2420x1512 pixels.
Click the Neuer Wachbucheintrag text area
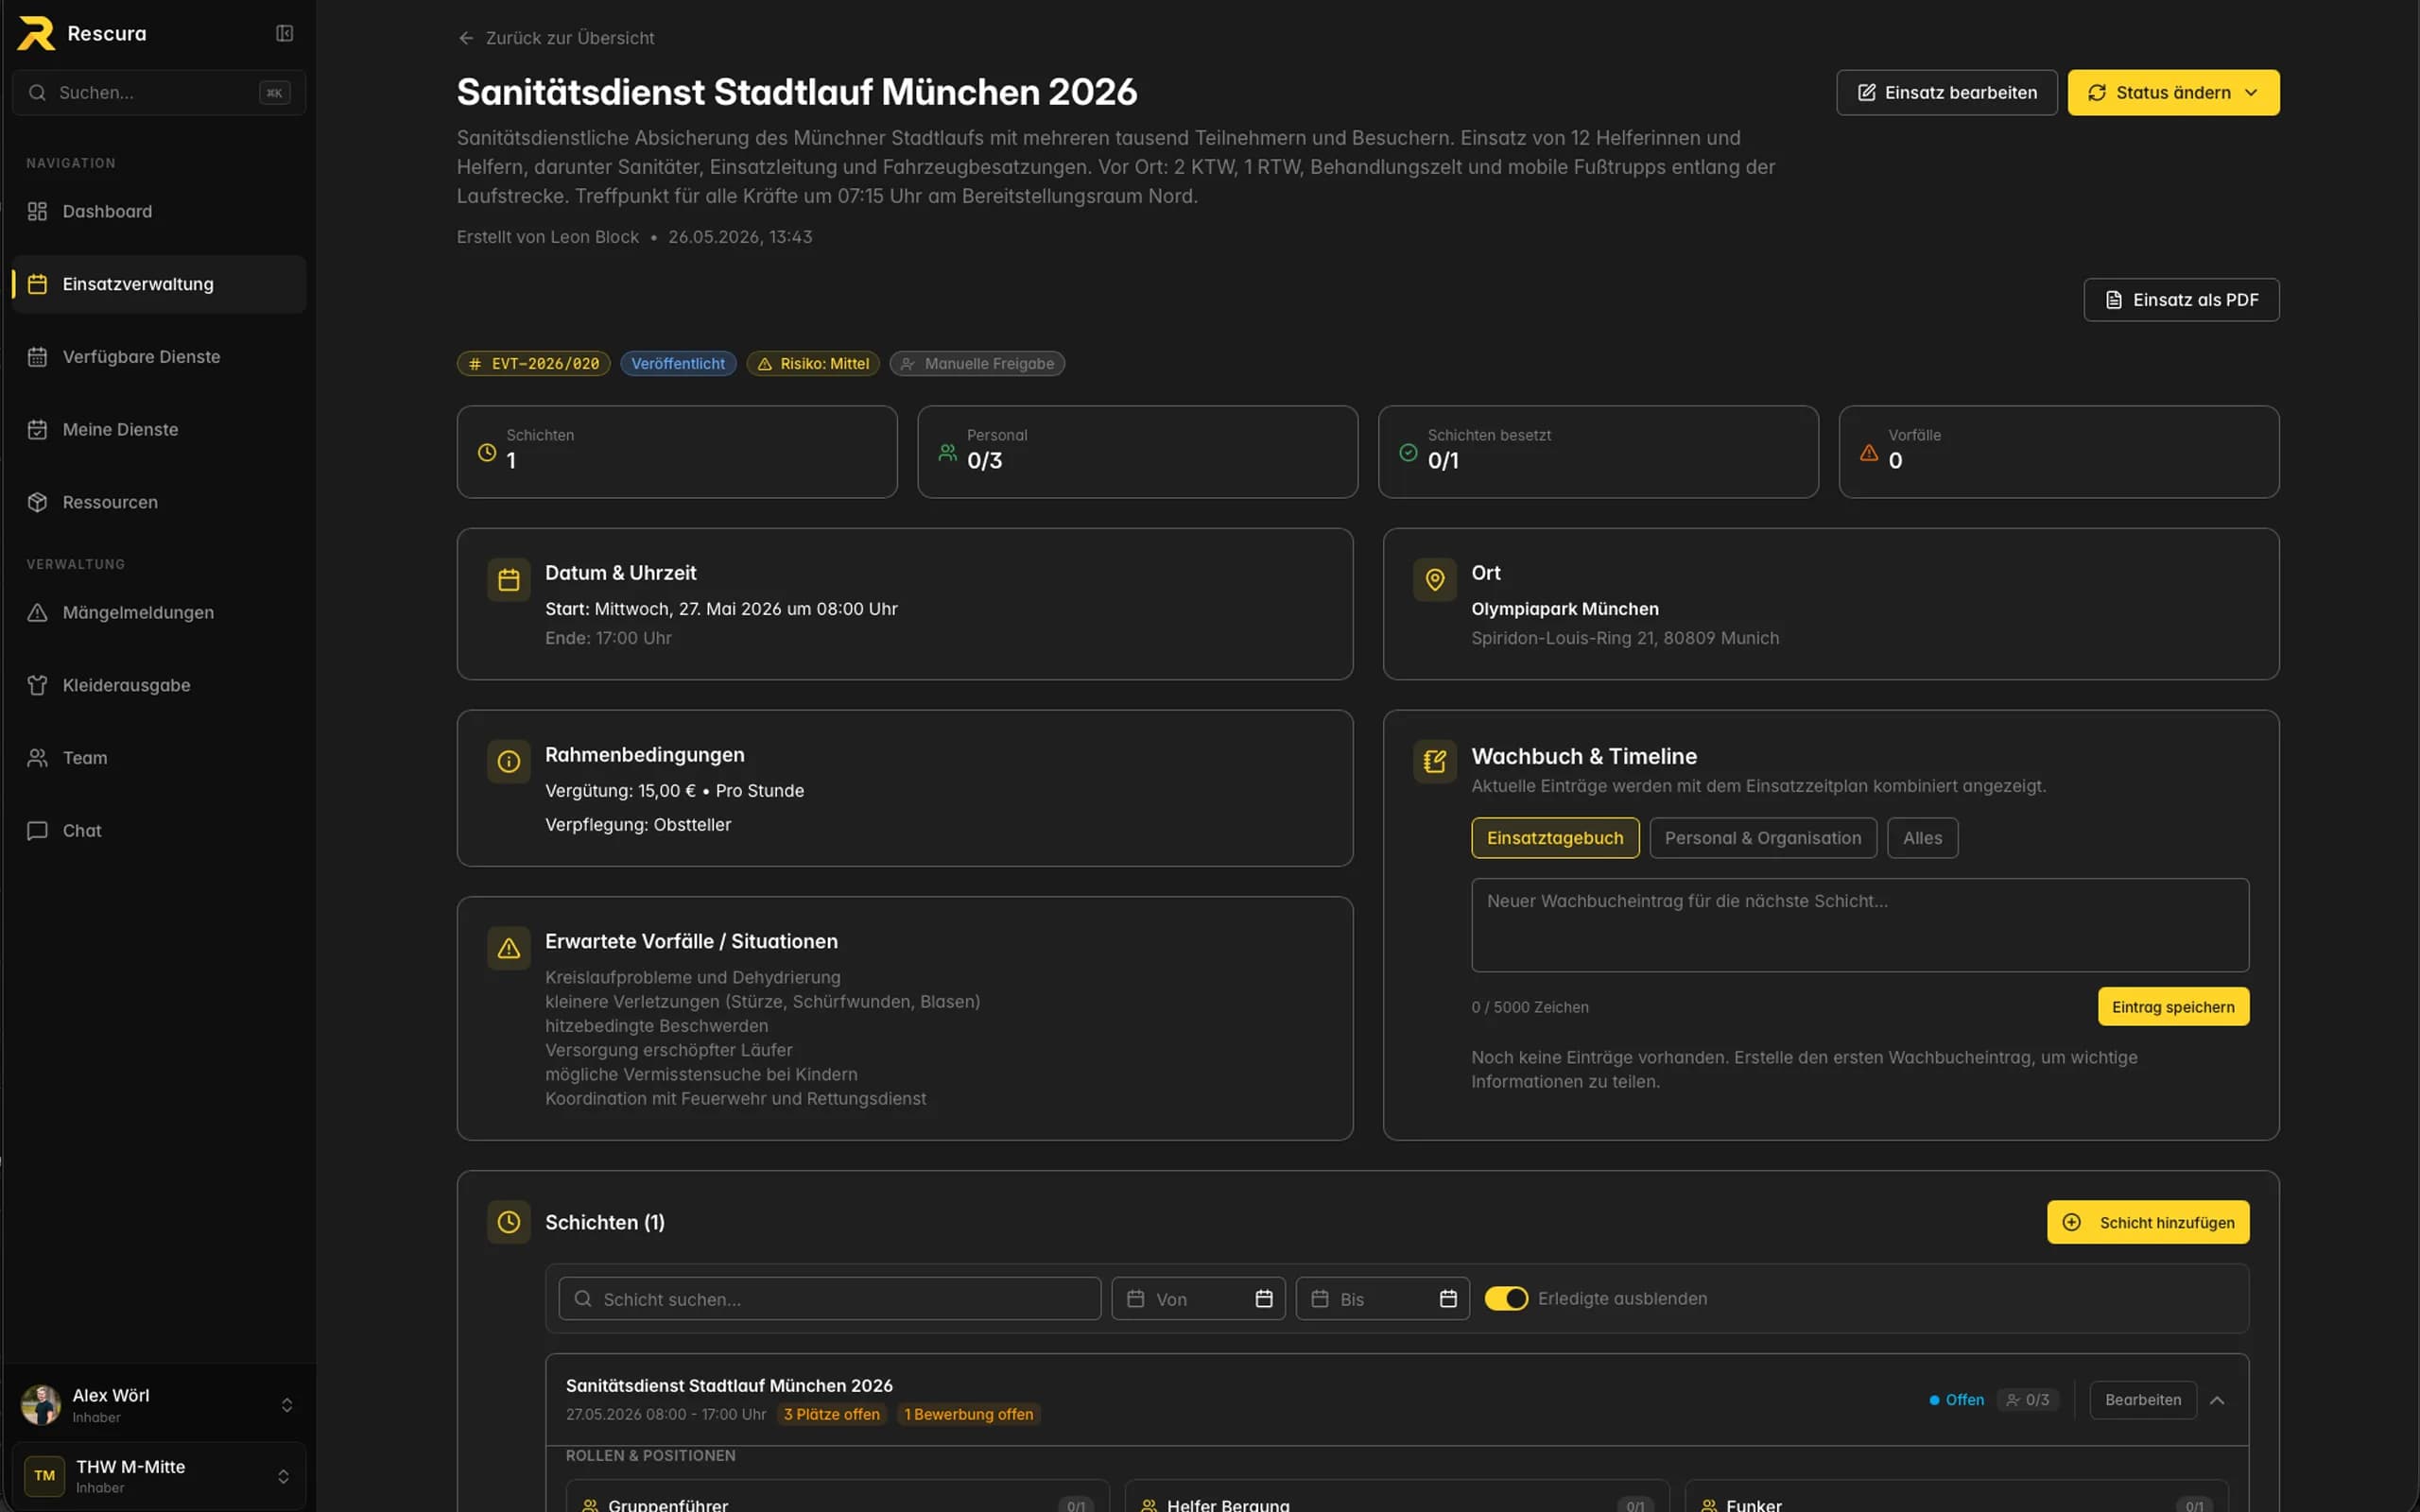(1859, 924)
